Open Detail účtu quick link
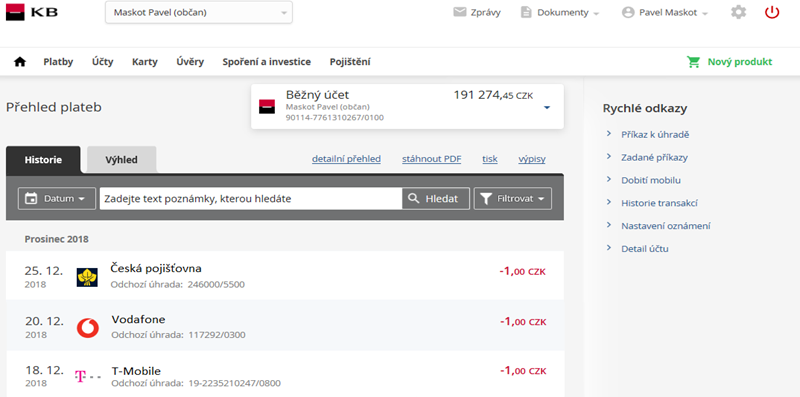The image size is (800, 397). [645, 249]
